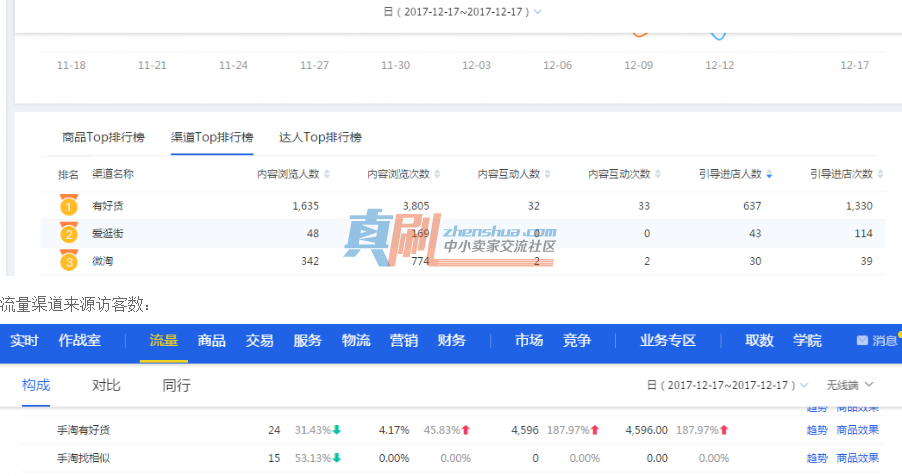This screenshot has height=476, width=902.
Task: Click green down arrow beside 31.43%
Action: tap(337, 430)
